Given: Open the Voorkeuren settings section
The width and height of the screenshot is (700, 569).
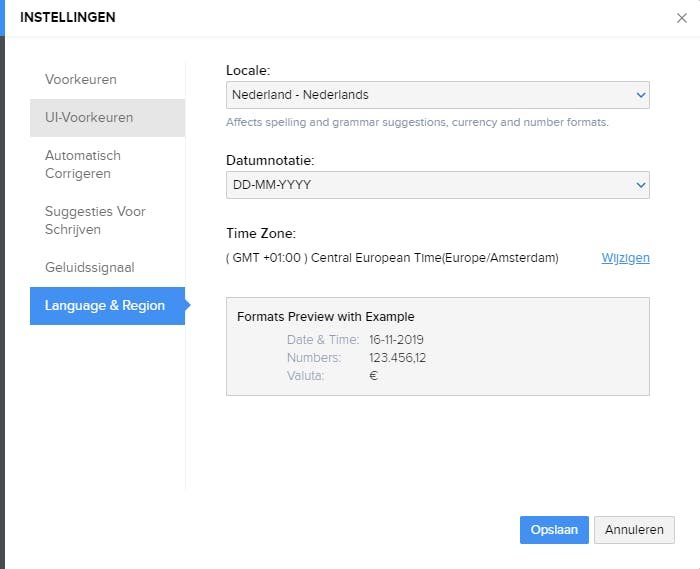Looking at the screenshot, I should pyautogui.click(x=81, y=79).
